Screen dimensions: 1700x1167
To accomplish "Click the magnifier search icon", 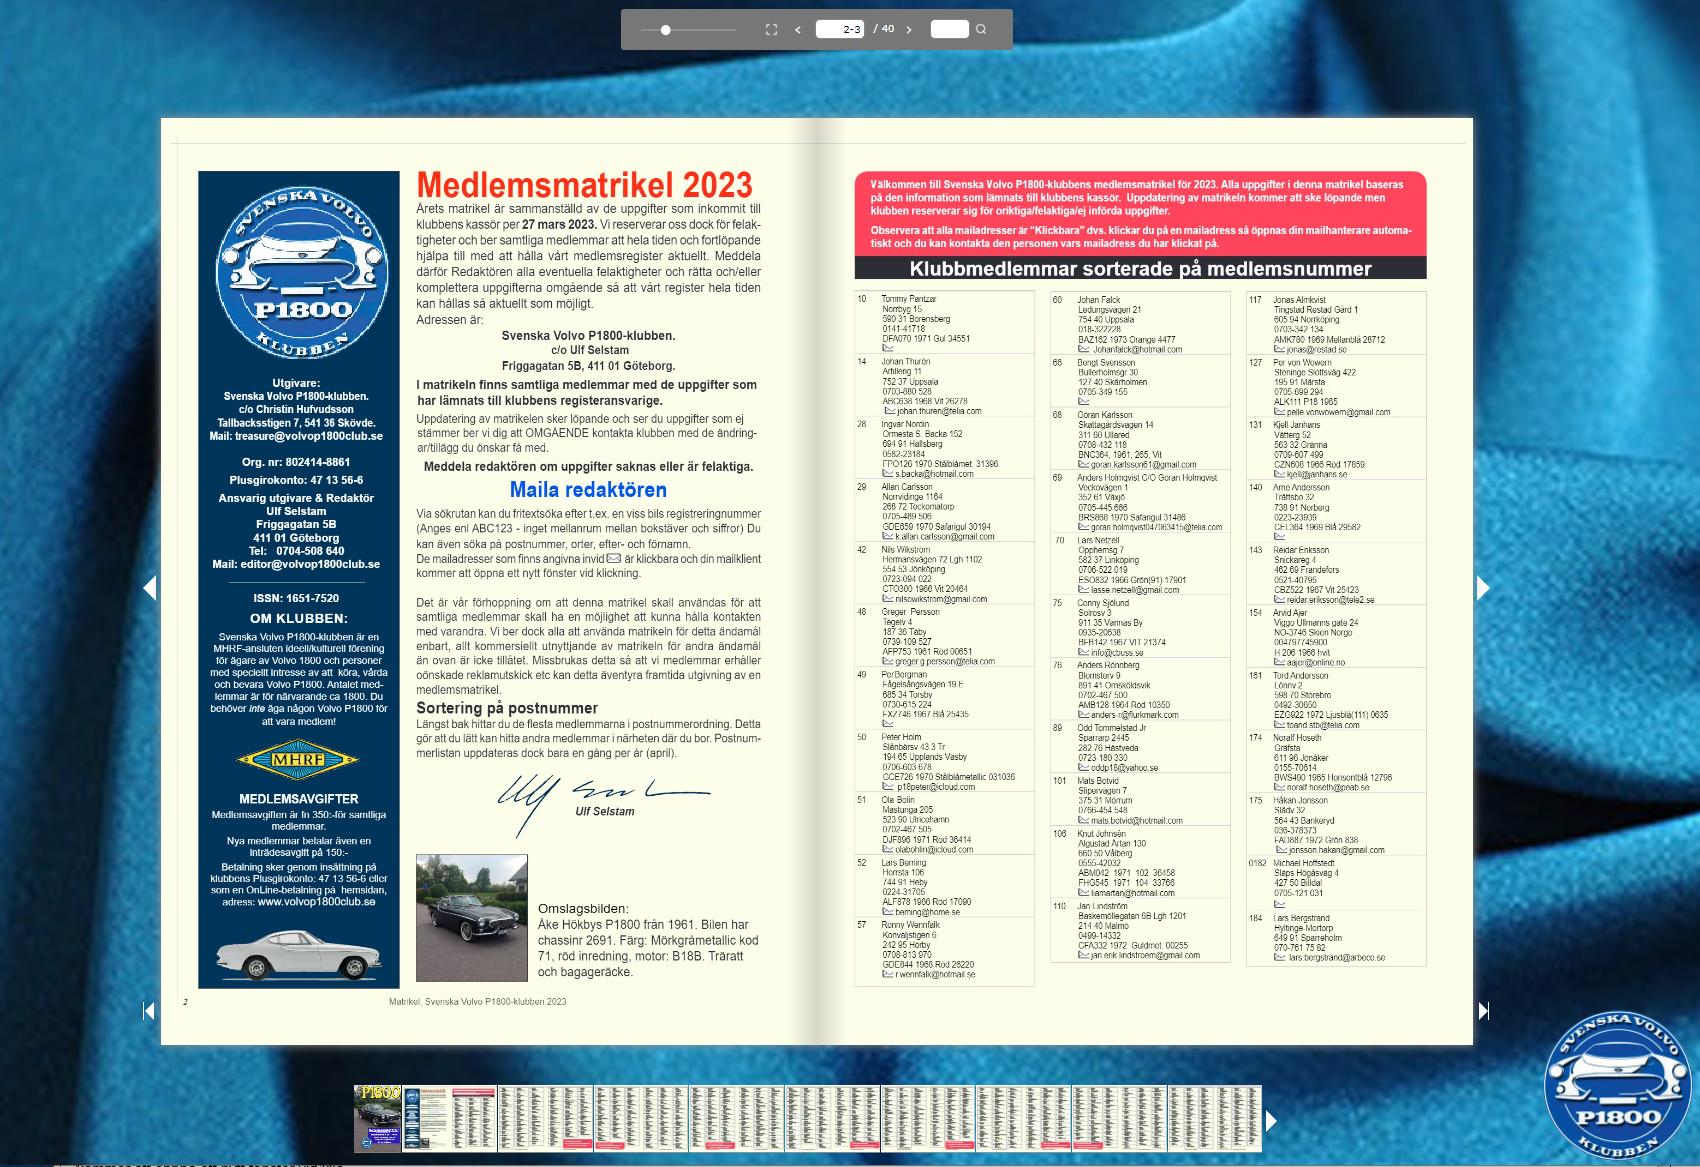I will (x=981, y=29).
